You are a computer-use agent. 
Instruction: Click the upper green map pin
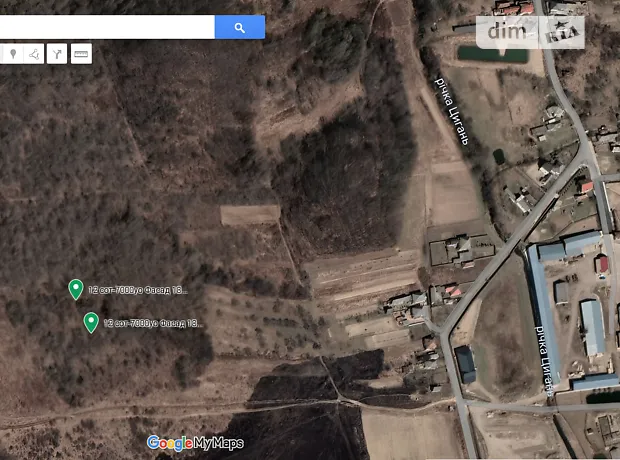[76, 289]
